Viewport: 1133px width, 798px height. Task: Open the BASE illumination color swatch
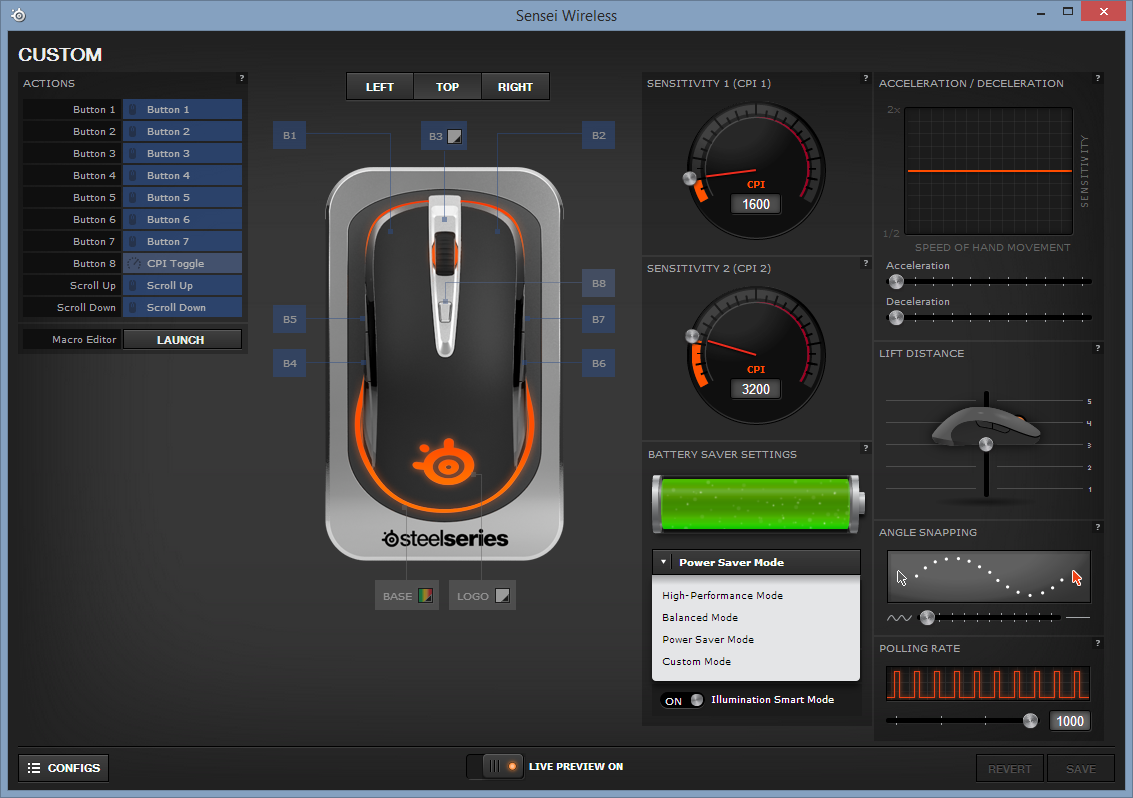pos(426,596)
